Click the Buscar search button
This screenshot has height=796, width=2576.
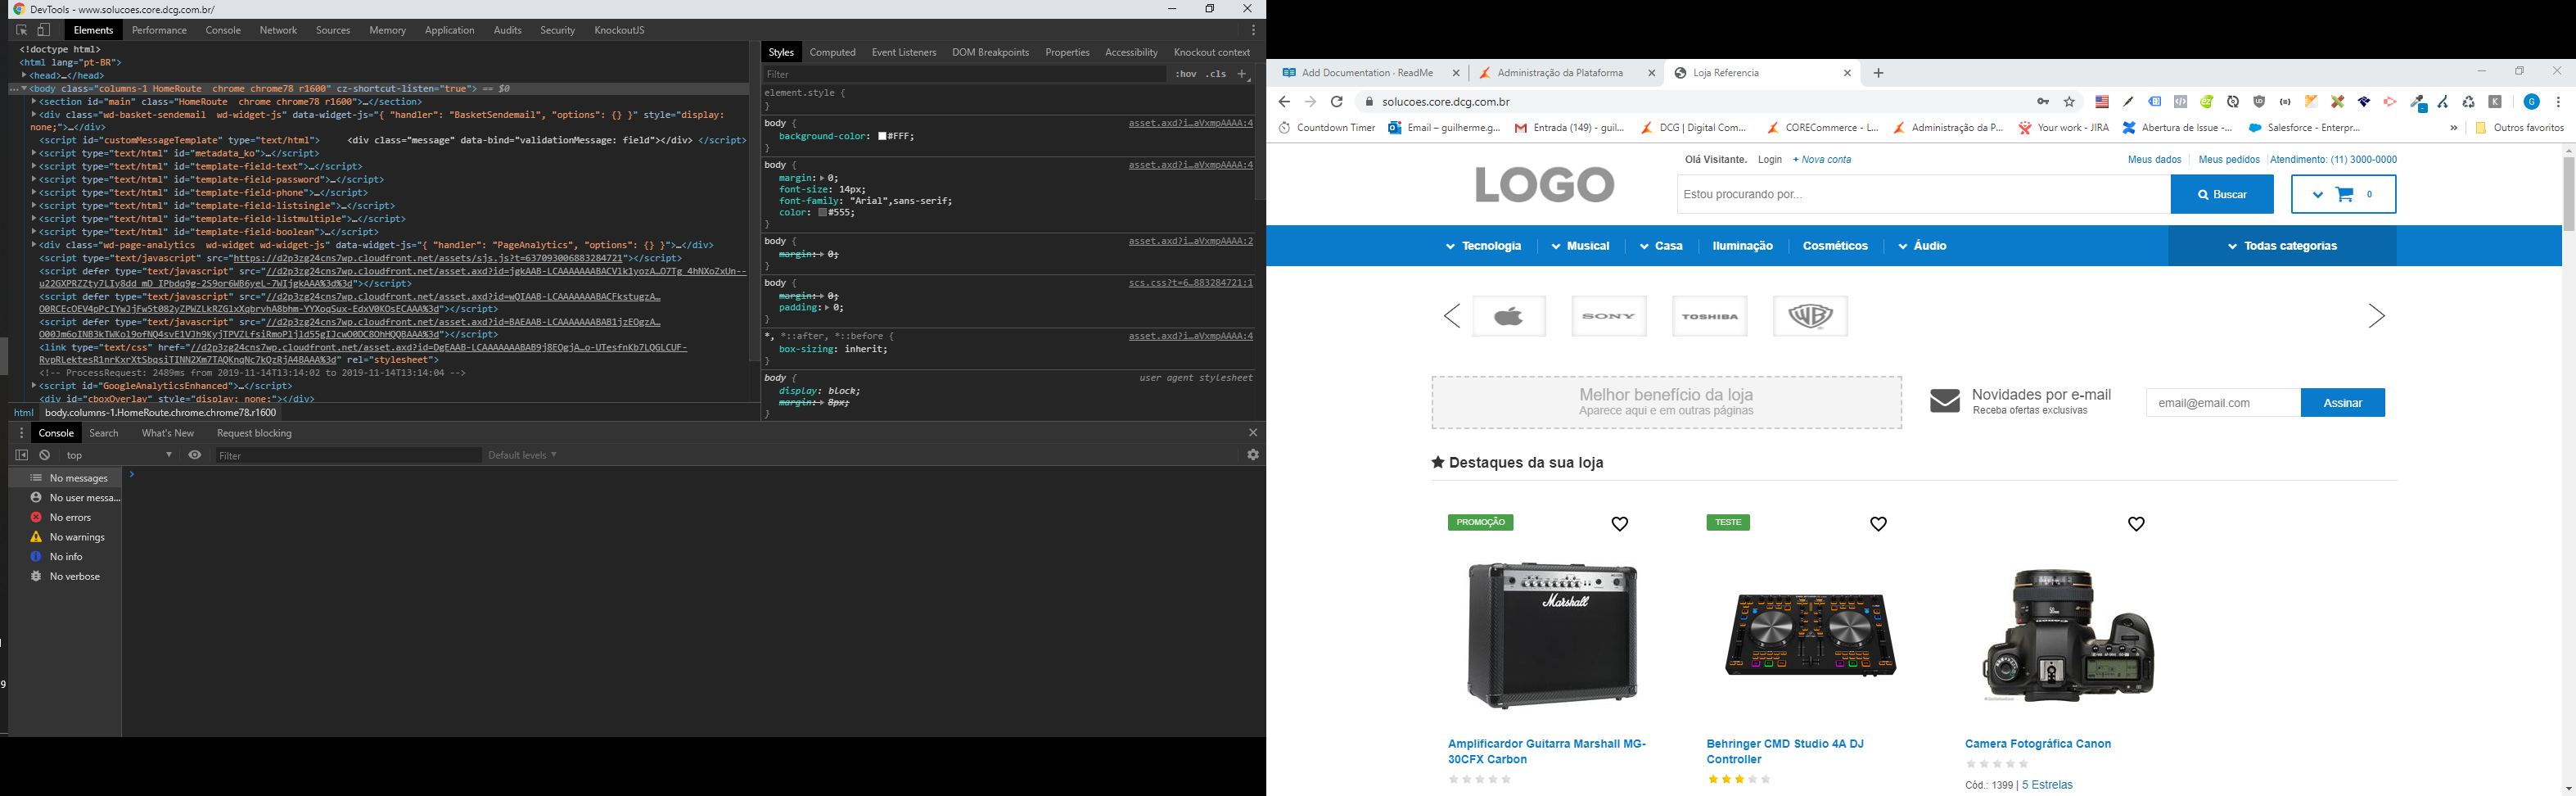tap(2222, 195)
